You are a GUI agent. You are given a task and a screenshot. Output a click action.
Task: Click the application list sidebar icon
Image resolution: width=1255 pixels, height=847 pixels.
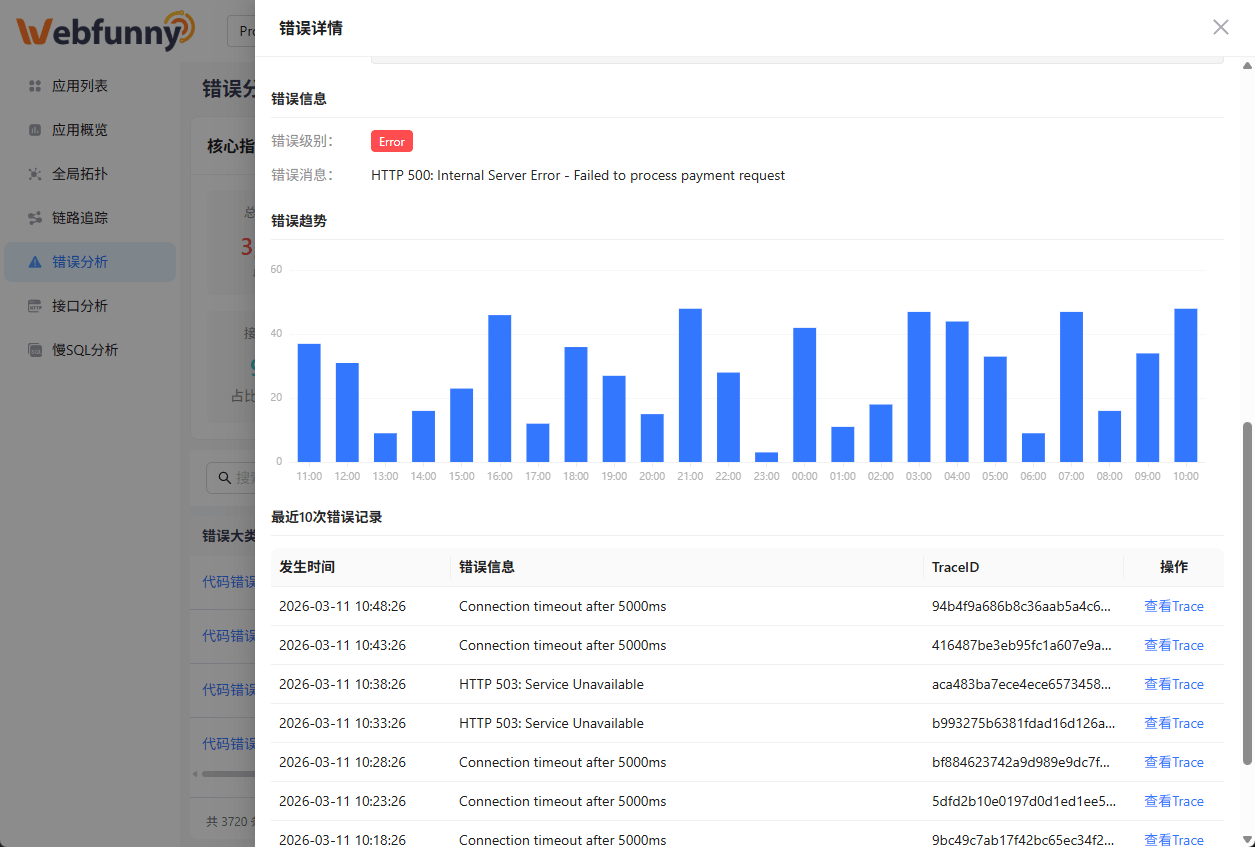[35, 86]
